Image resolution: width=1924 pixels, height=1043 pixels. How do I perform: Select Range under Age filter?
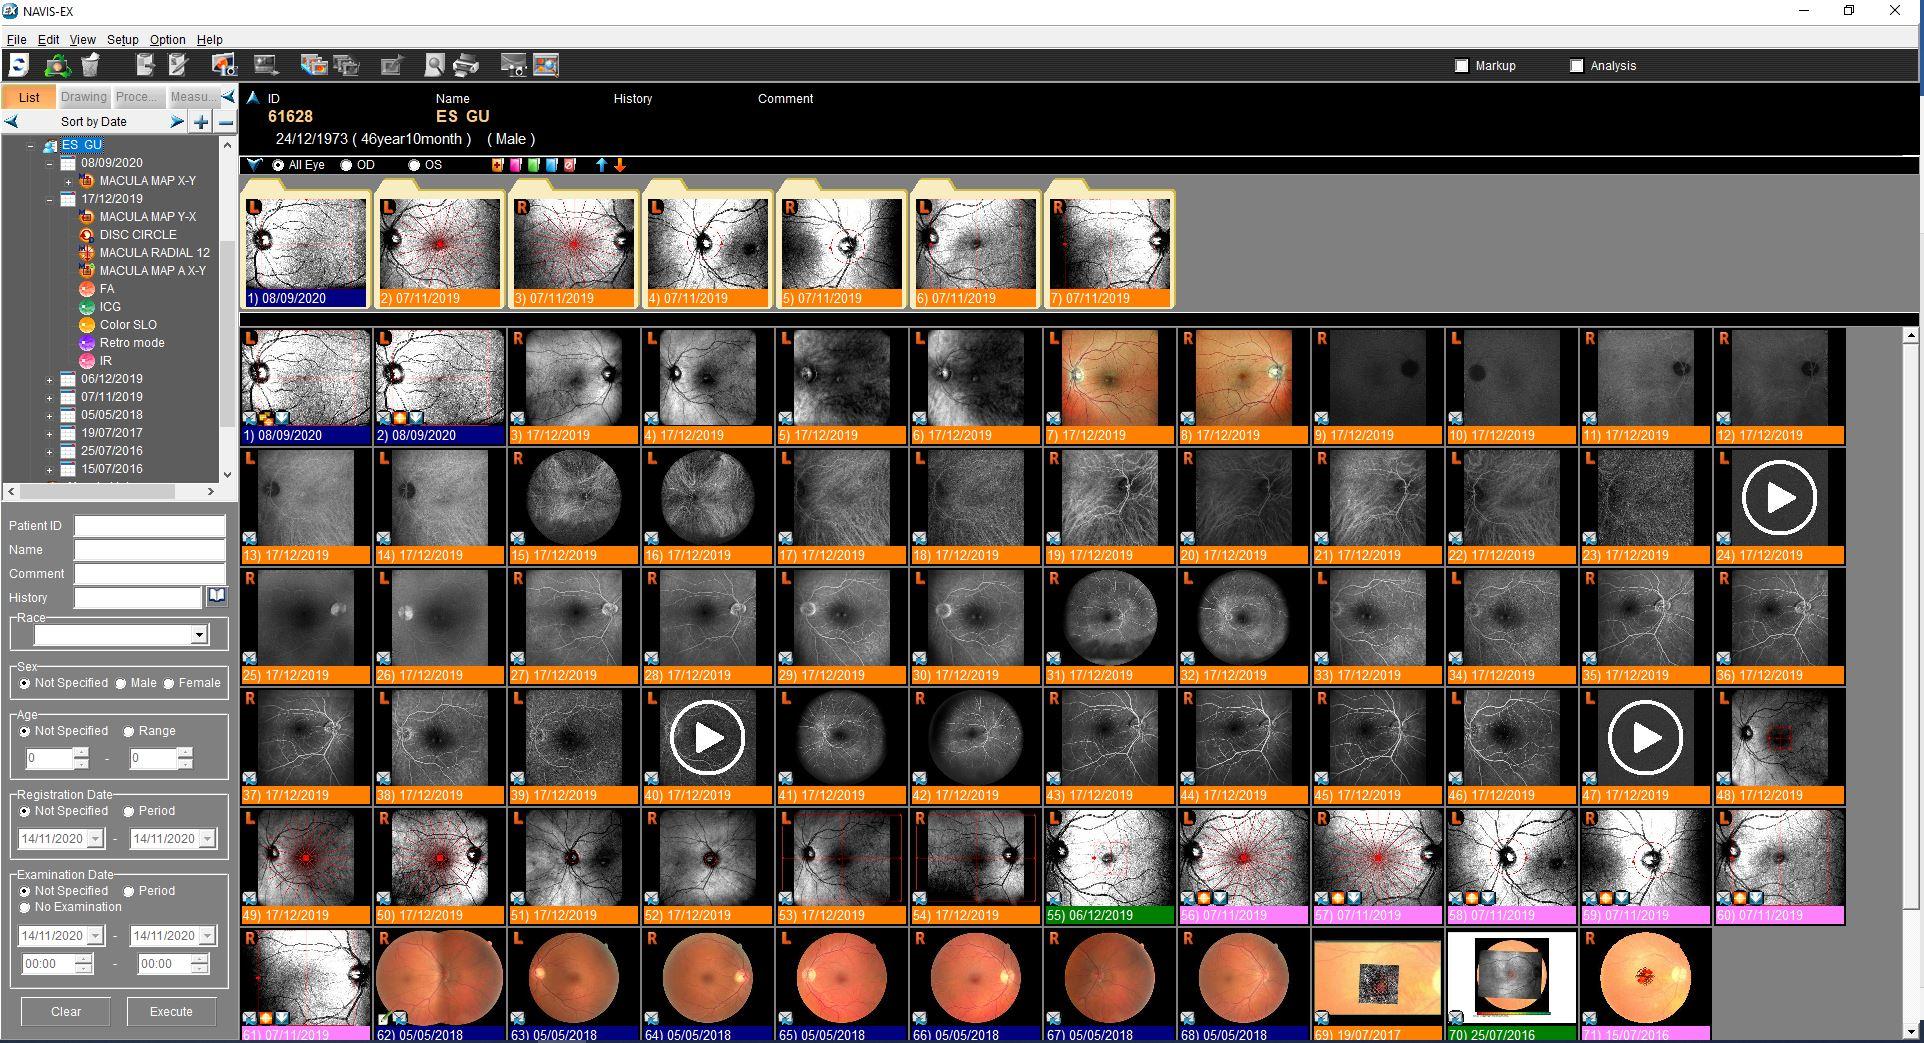coord(129,732)
